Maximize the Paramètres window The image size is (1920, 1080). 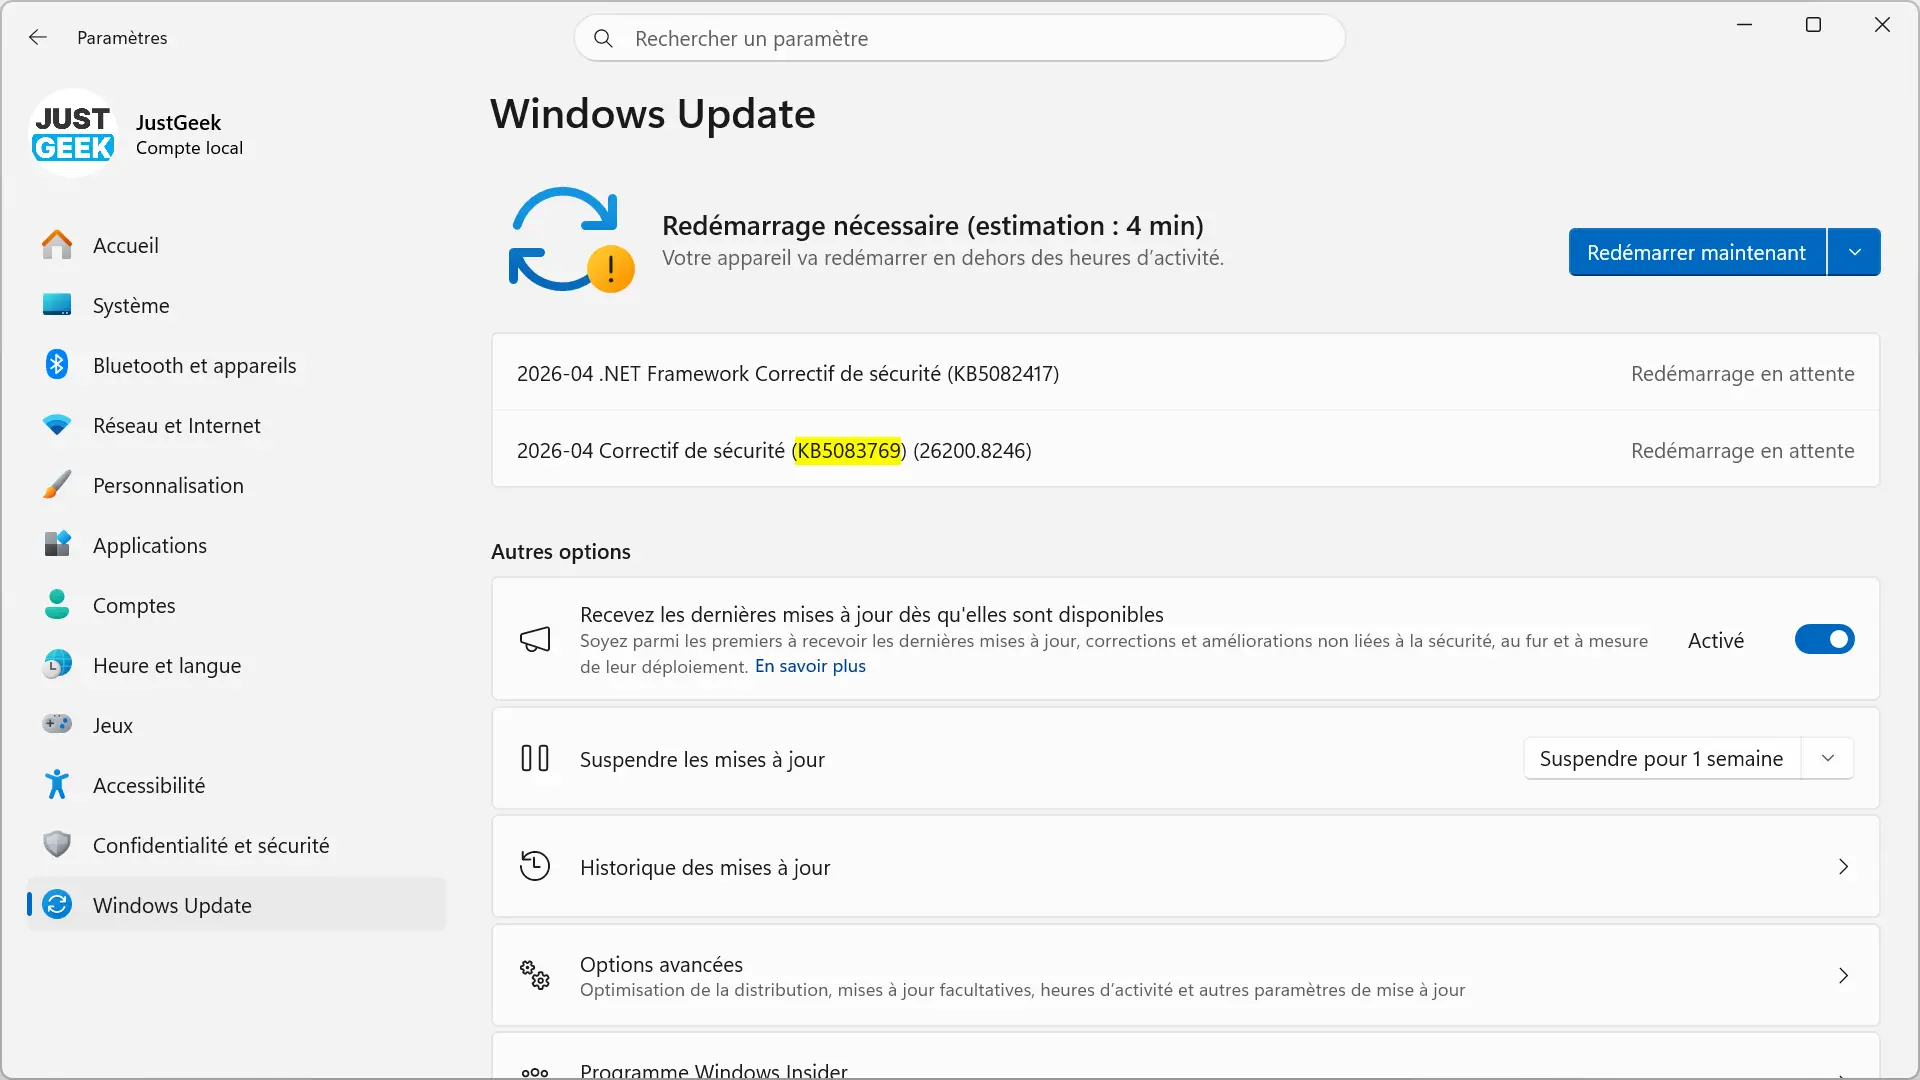point(1813,25)
